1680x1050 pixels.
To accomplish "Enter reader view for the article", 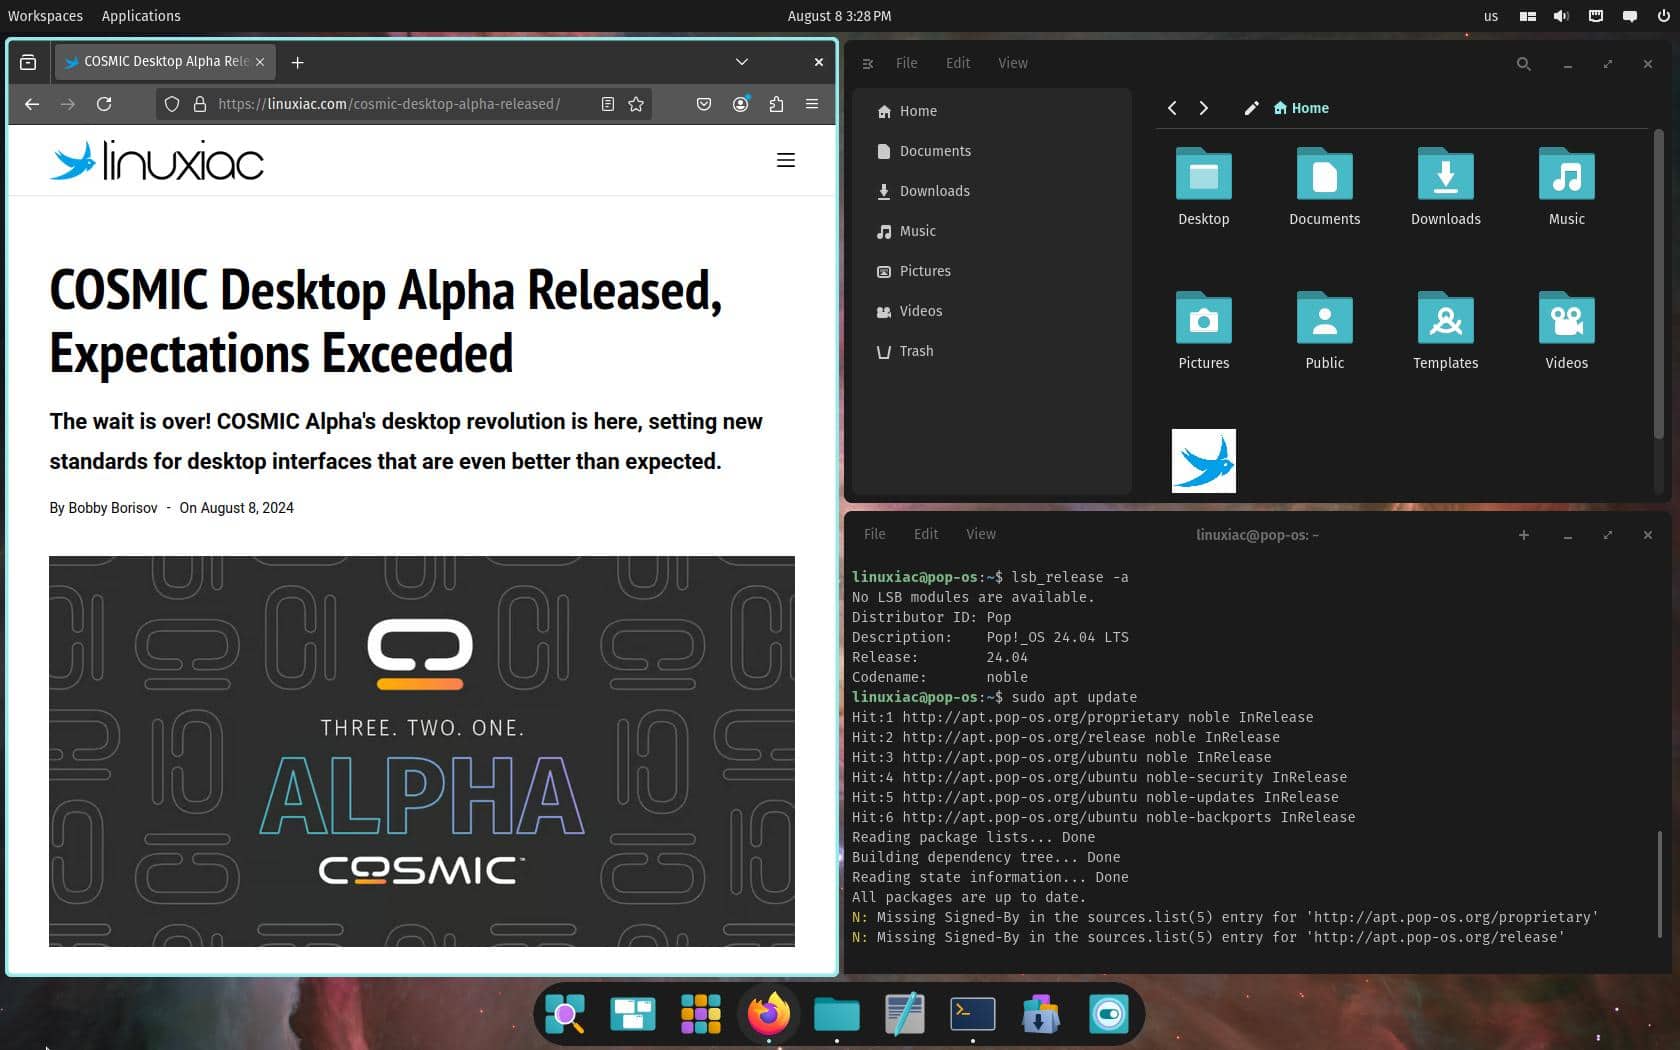I will coord(607,103).
